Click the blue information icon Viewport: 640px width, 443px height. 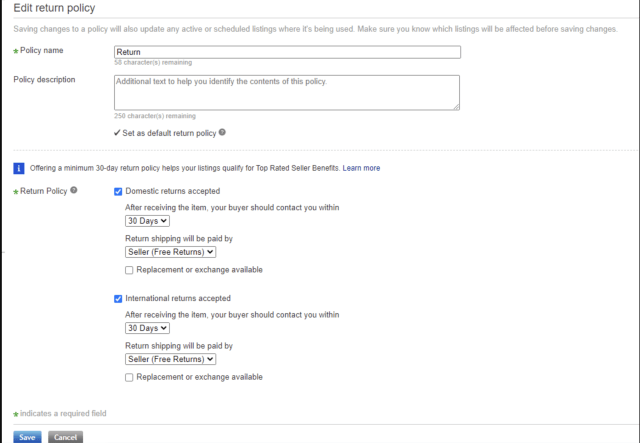click(x=18, y=168)
